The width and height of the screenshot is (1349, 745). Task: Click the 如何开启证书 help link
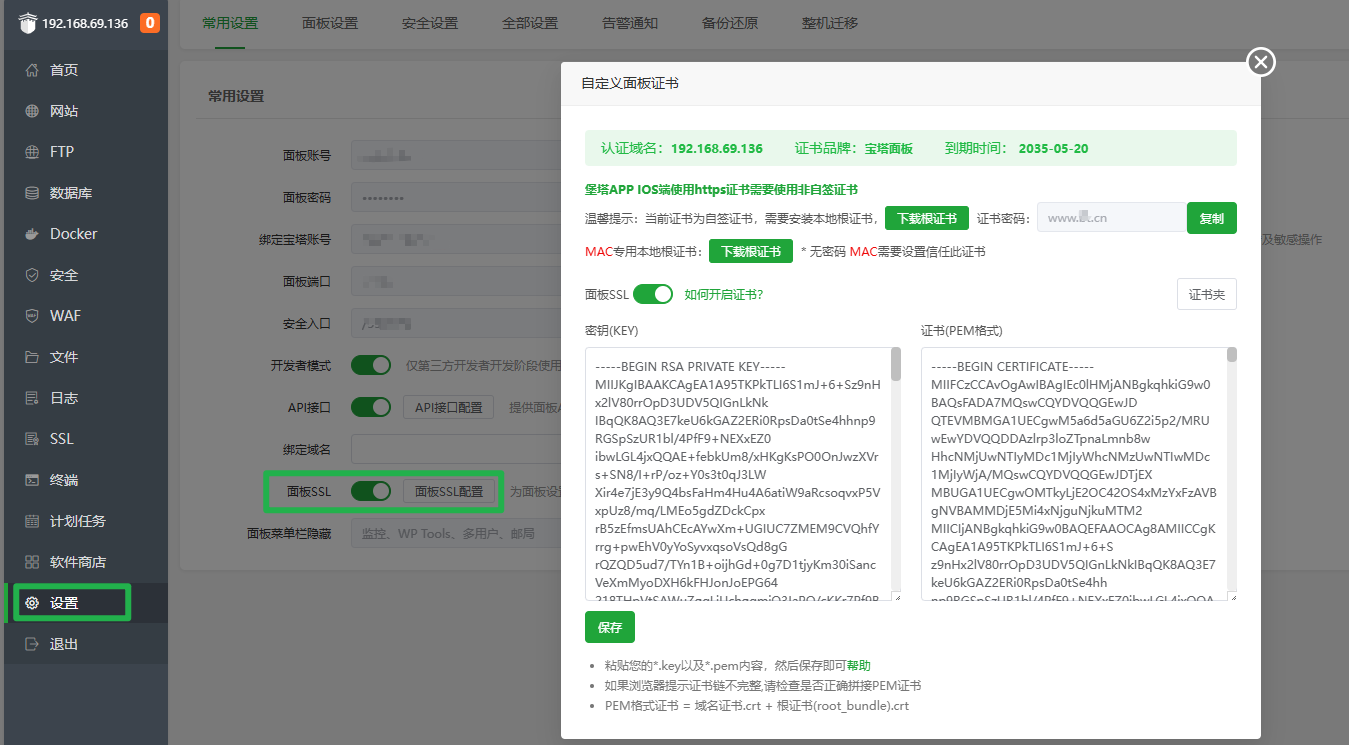(723, 295)
